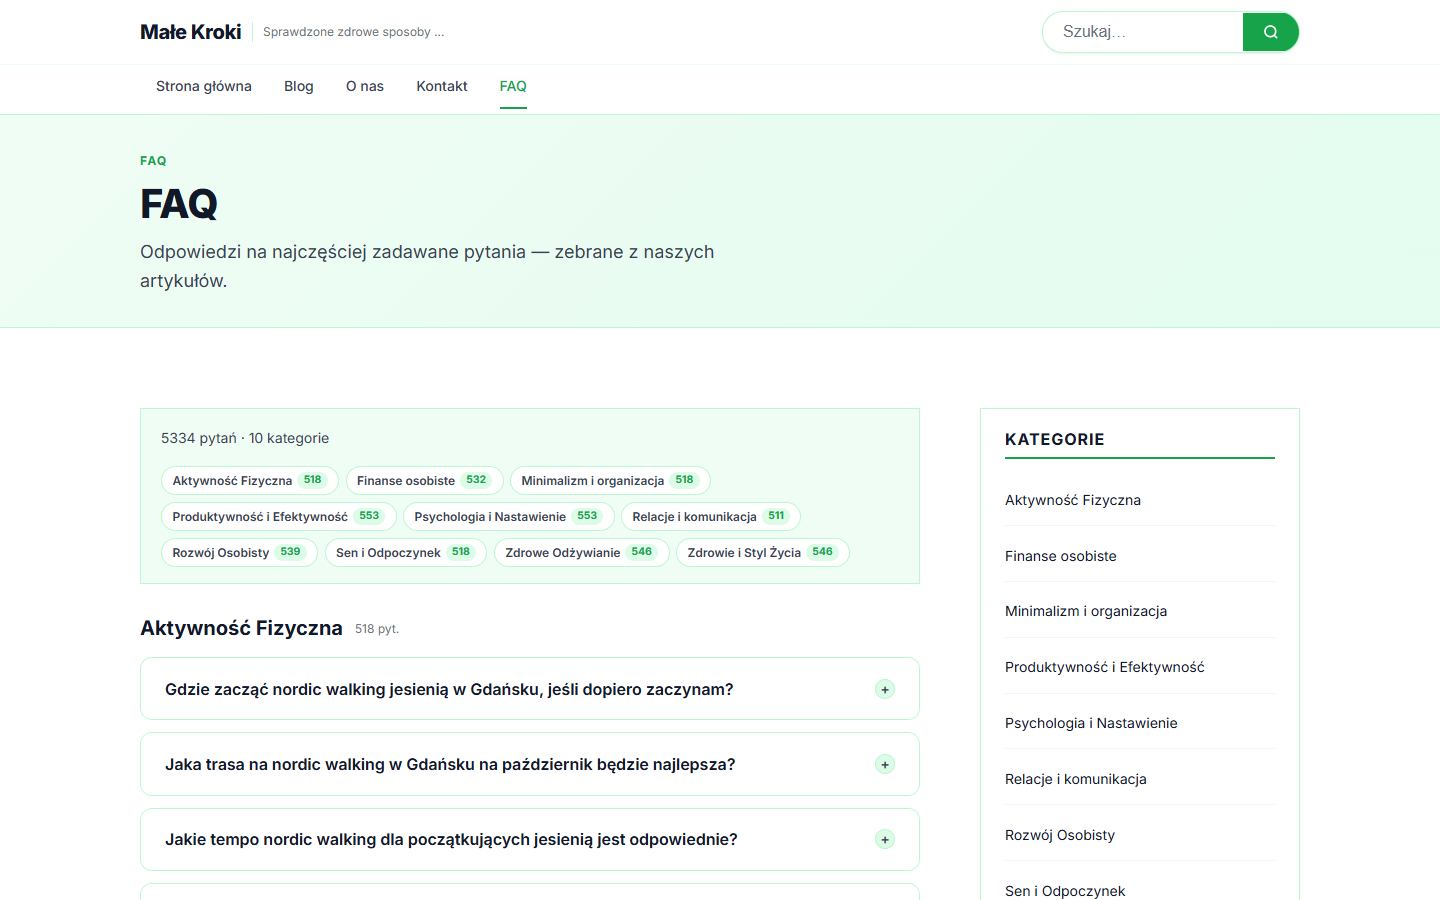Viewport: 1440px width, 900px height.
Task: Click the '5334 pytań · 10 kategorie' summary text
Action: coord(245,438)
